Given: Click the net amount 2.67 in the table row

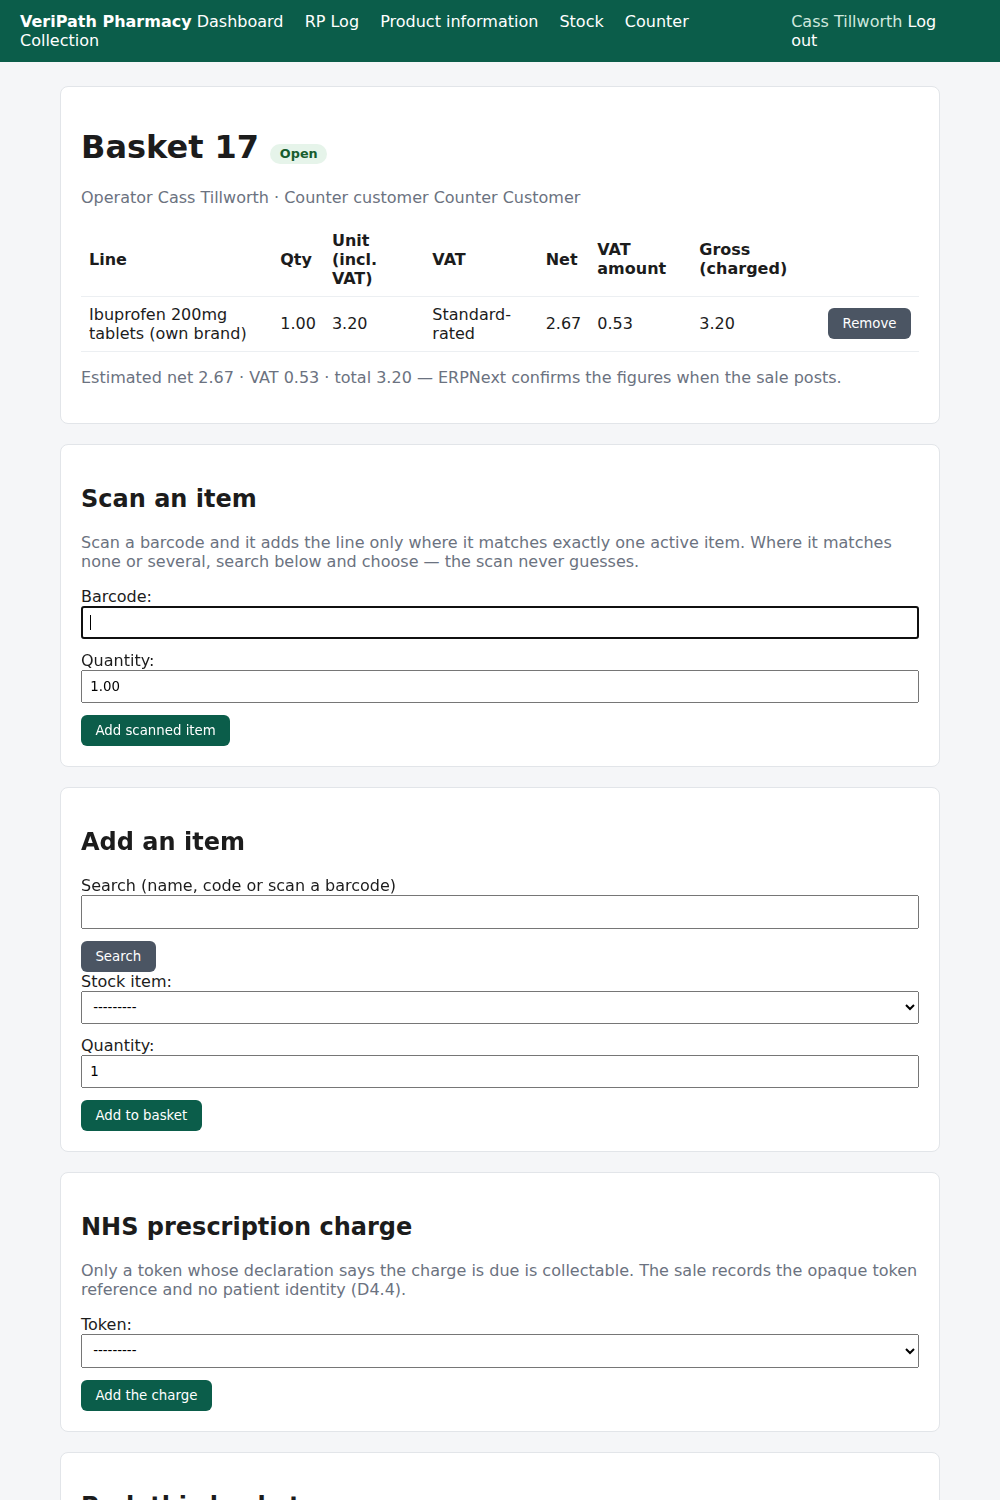Looking at the screenshot, I should [563, 323].
